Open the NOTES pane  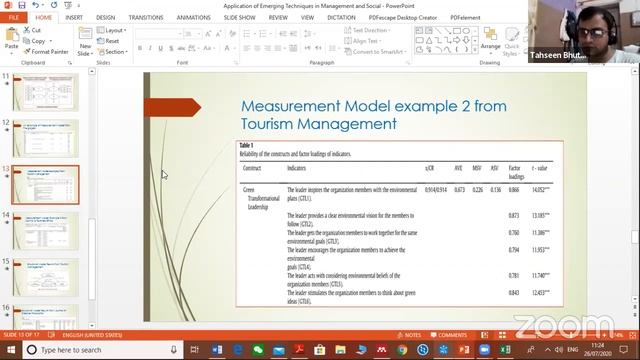[x=409, y=335]
